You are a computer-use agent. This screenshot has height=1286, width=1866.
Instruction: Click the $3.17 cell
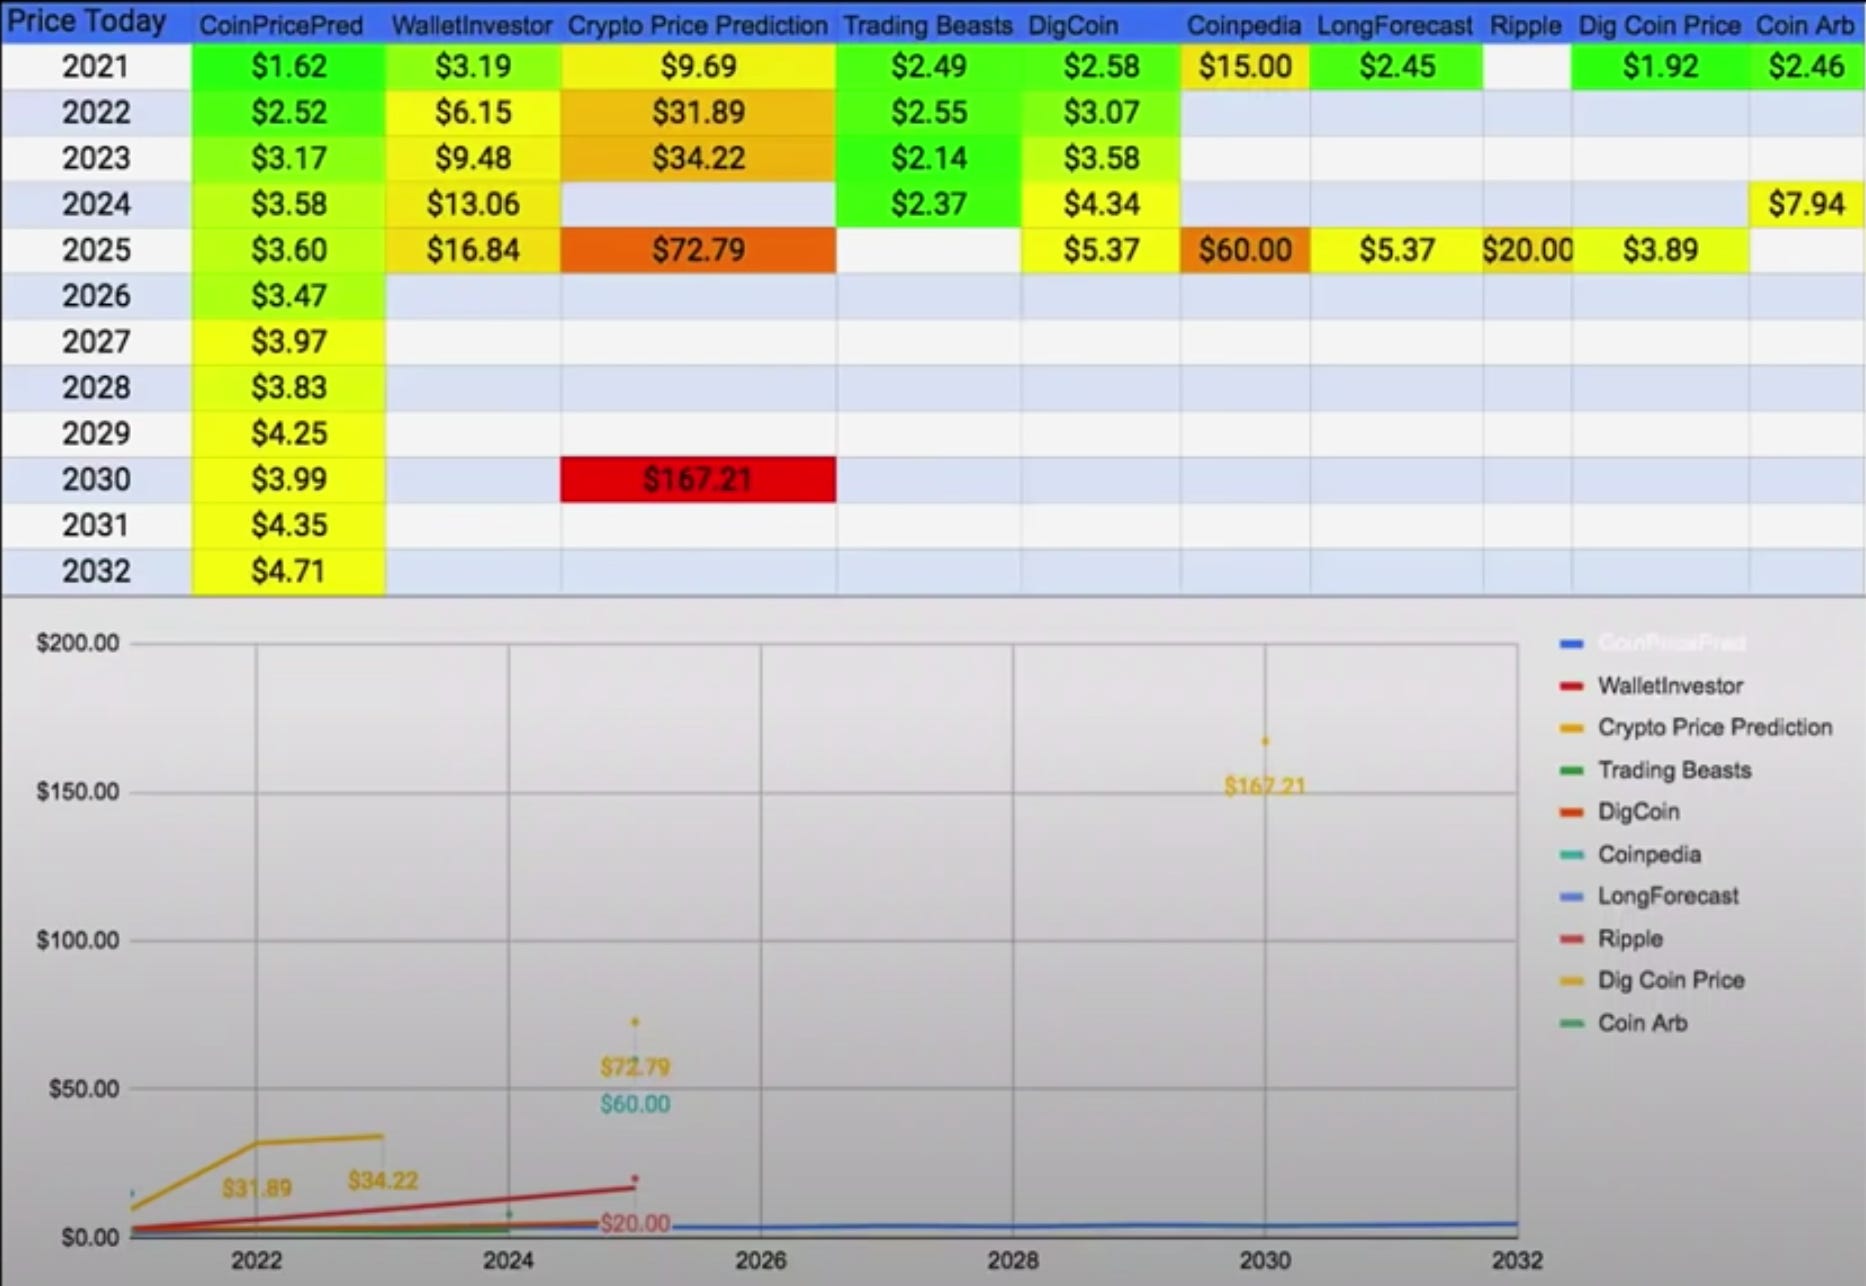click(x=289, y=158)
